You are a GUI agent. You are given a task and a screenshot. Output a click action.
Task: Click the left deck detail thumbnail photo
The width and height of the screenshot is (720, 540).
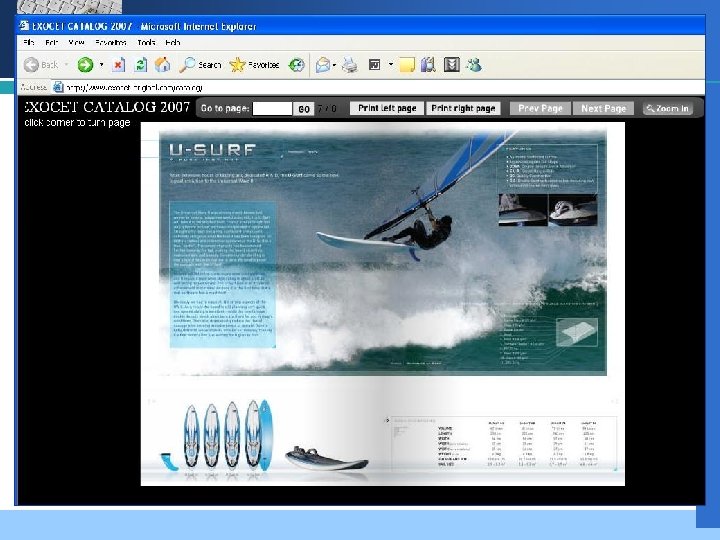(x=523, y=210)
